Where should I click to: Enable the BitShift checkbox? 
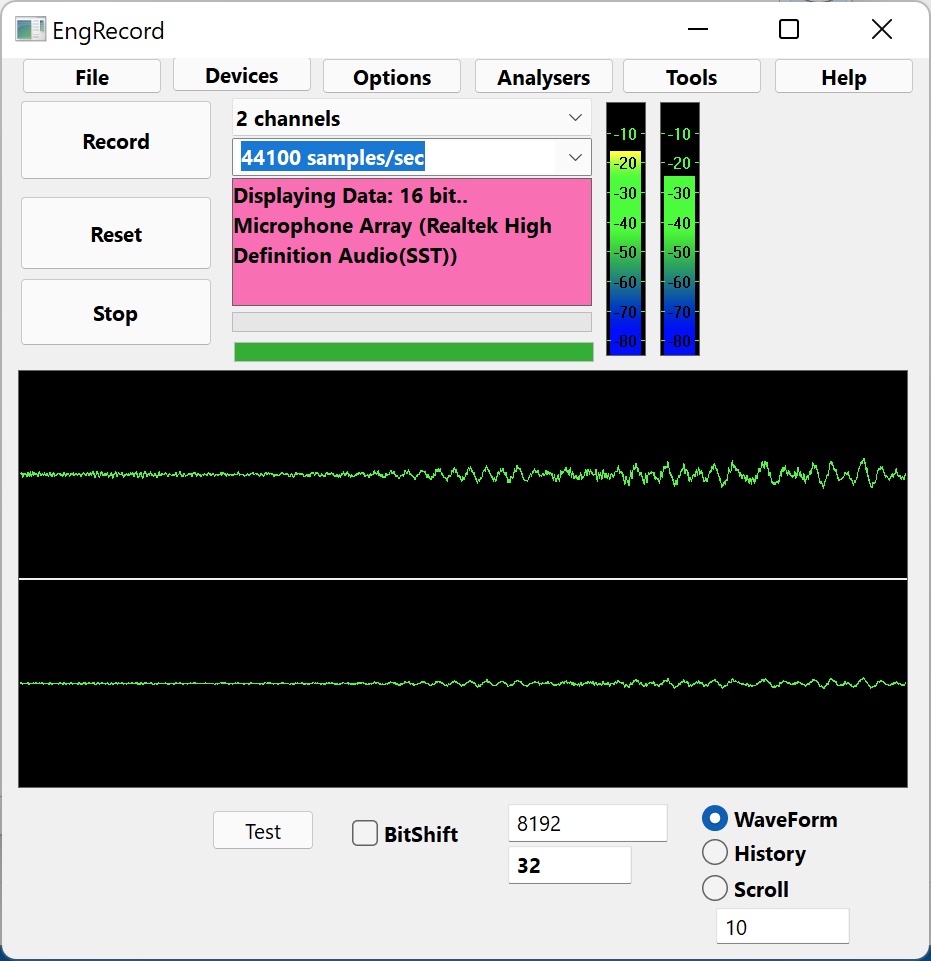[x=365, y=834]
